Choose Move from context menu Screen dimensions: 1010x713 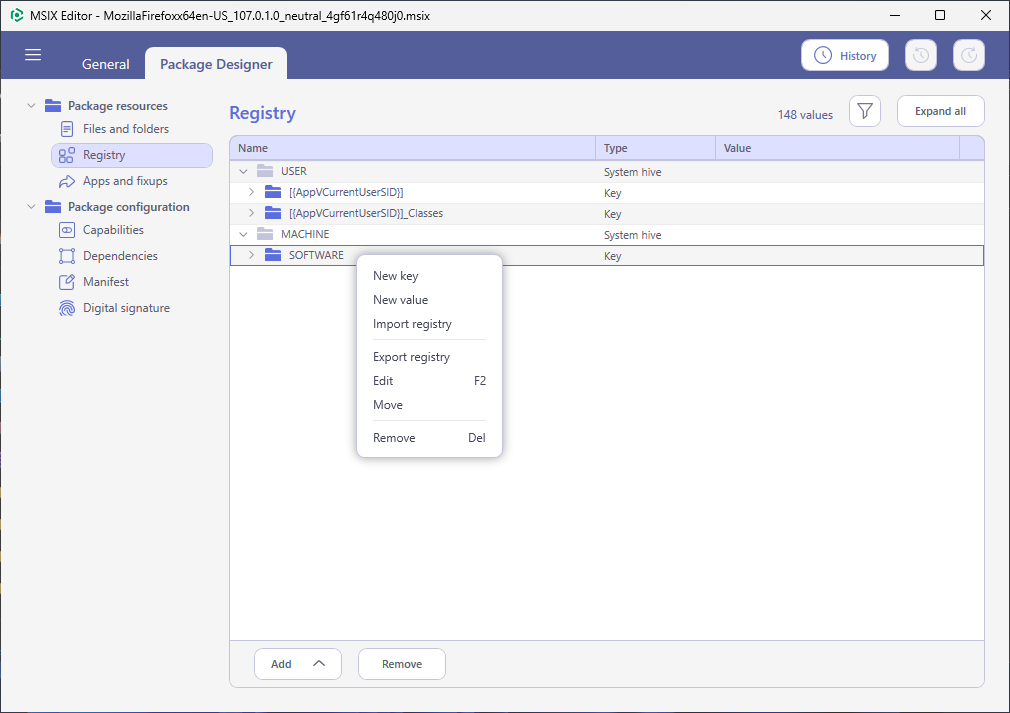click(429, 405)
